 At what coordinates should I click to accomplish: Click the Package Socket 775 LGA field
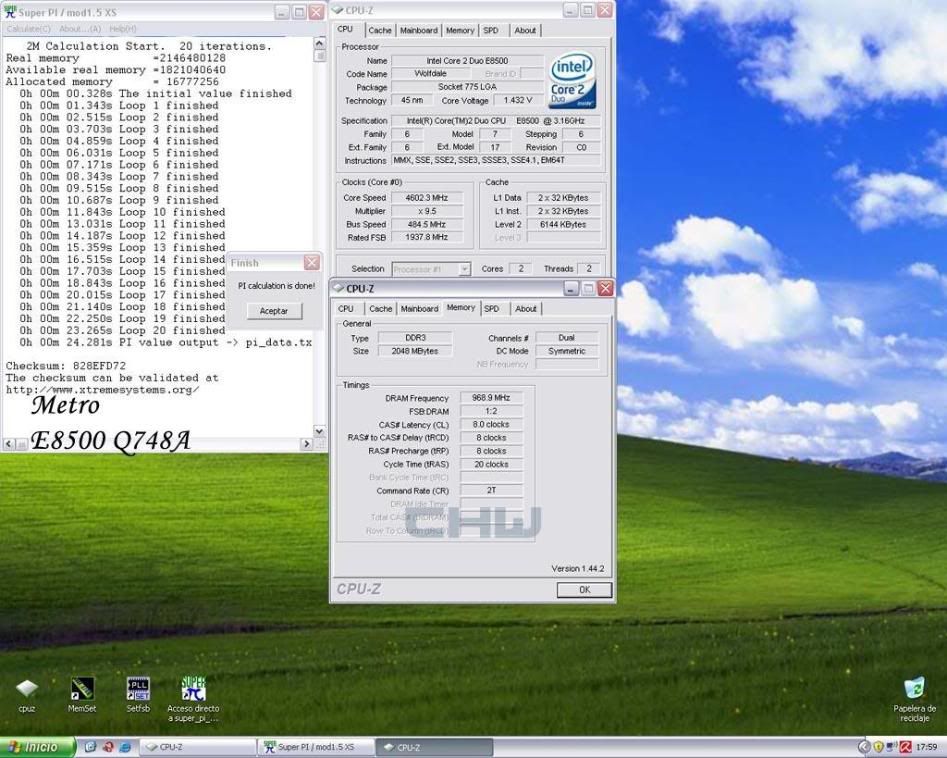click(x=467, y=87)
